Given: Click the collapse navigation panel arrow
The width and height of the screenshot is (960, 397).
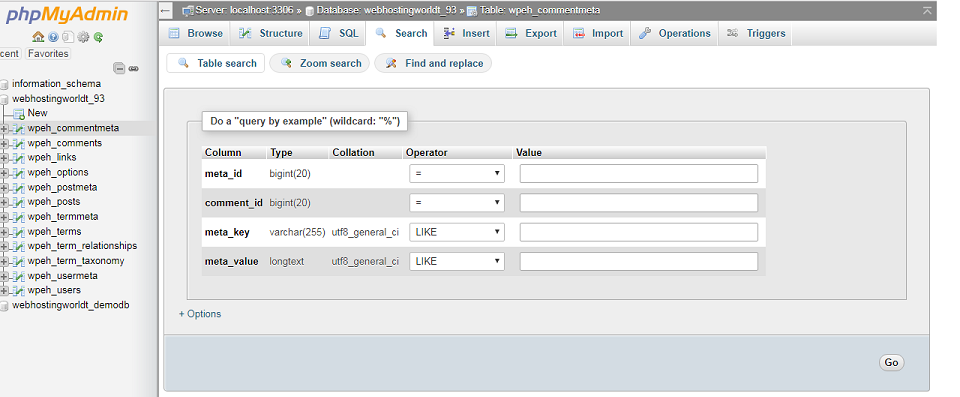Looking at the screenshot, I should pyautogui.click(x=165, y=10).
